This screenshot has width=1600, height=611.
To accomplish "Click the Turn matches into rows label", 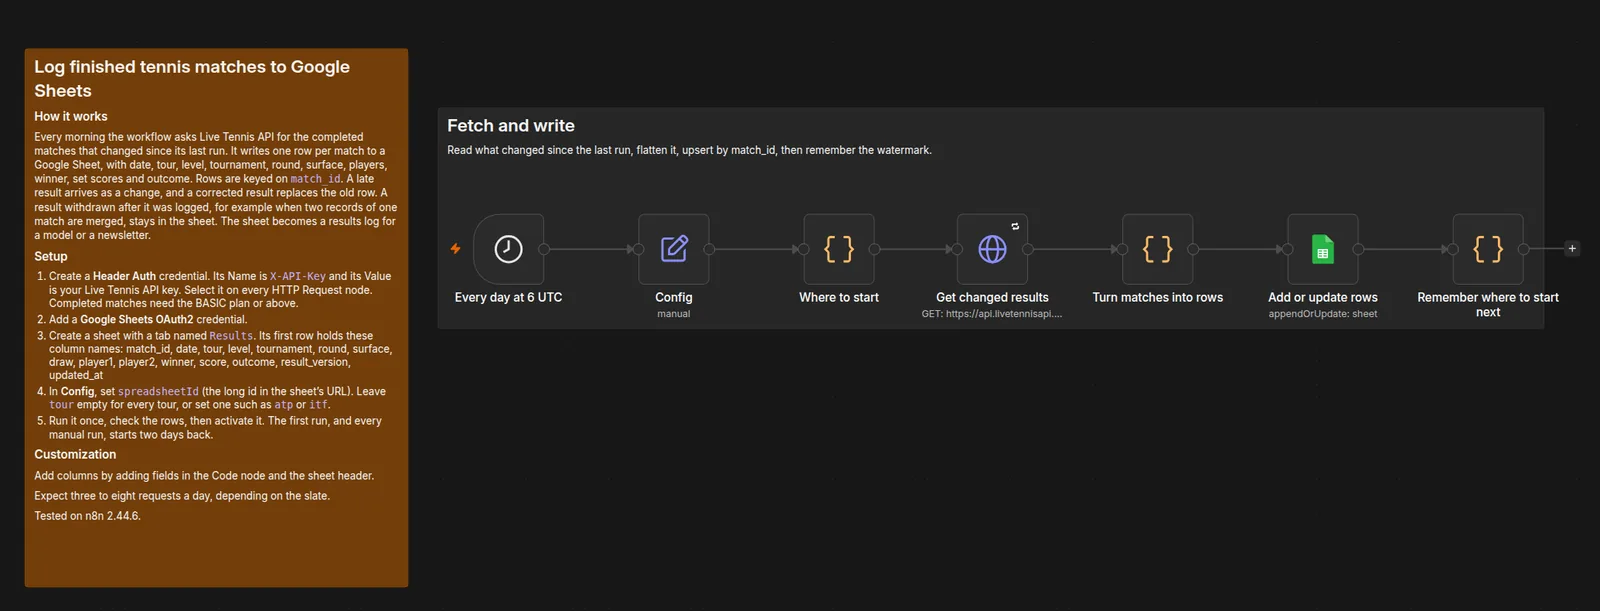I will (1157, 297).
